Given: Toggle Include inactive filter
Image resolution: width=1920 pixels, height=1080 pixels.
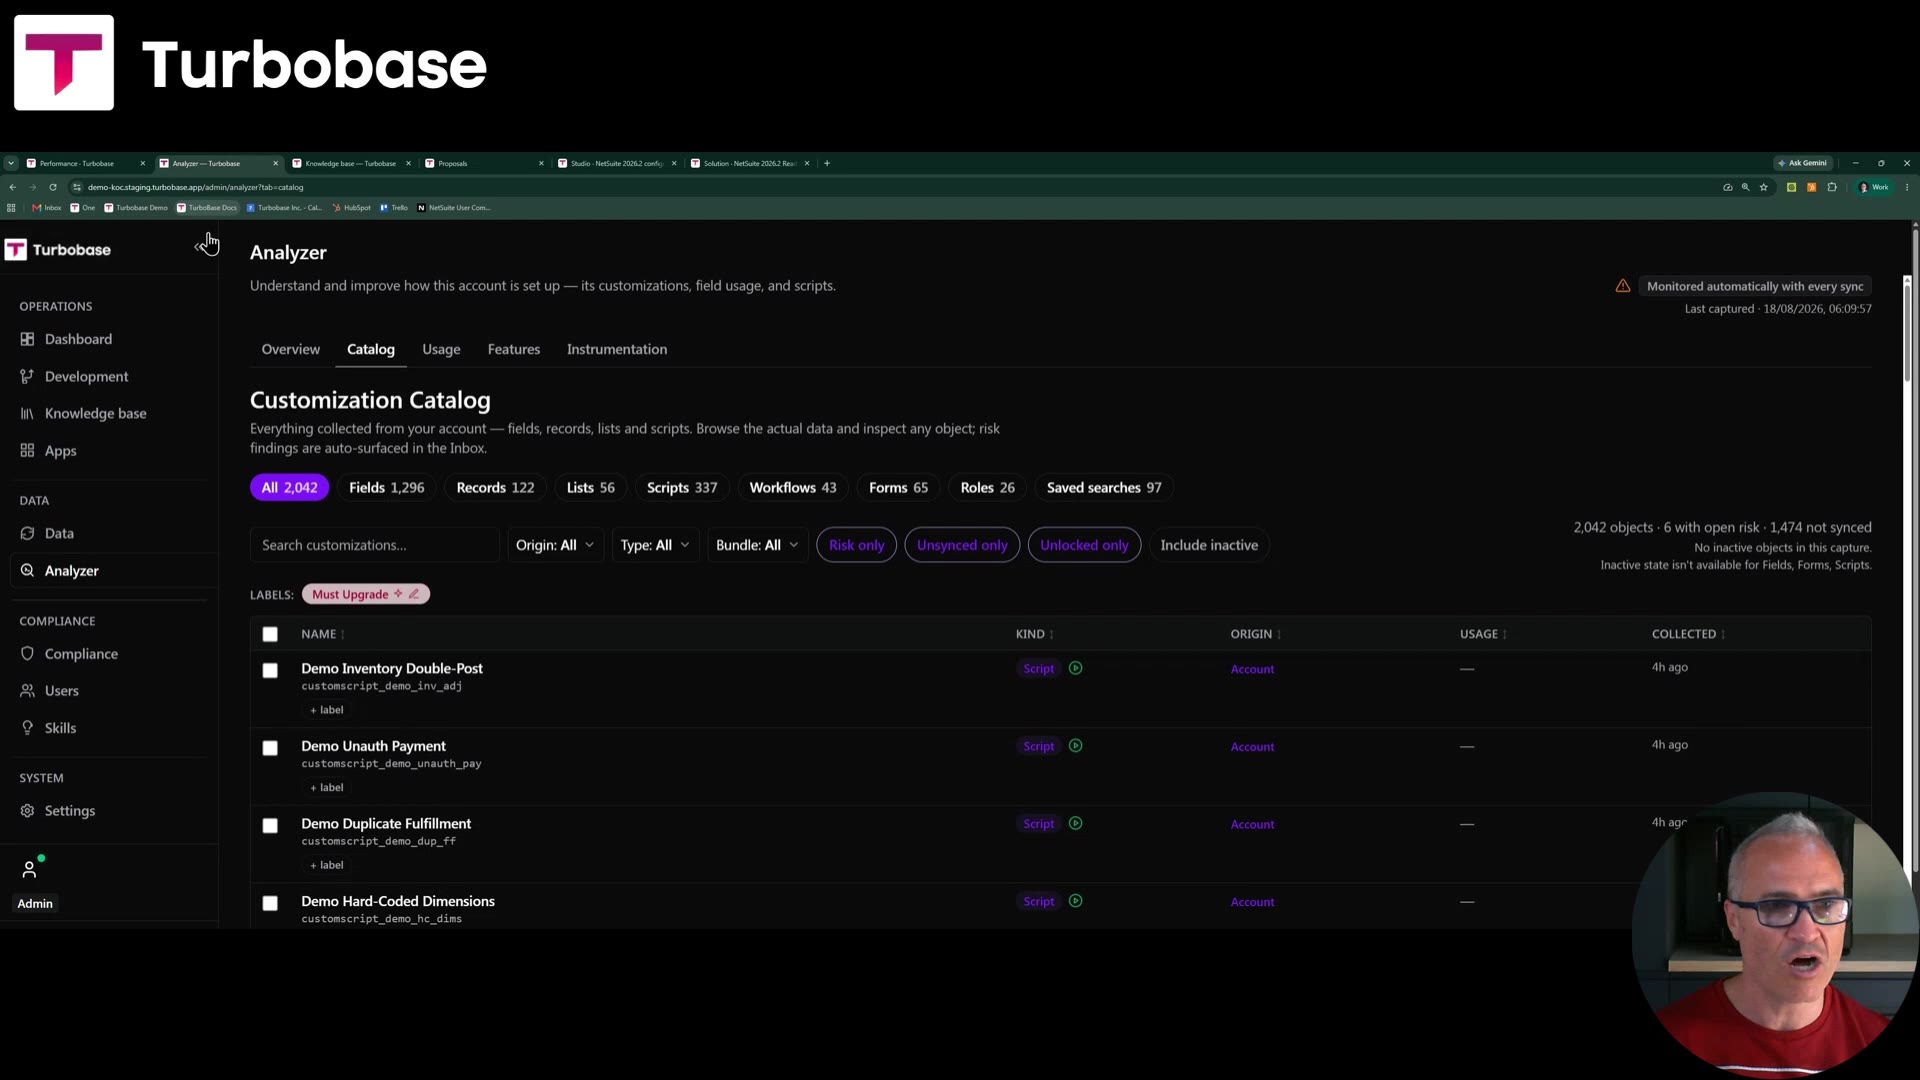Looking at the screenshot, I should (1209, 545).
